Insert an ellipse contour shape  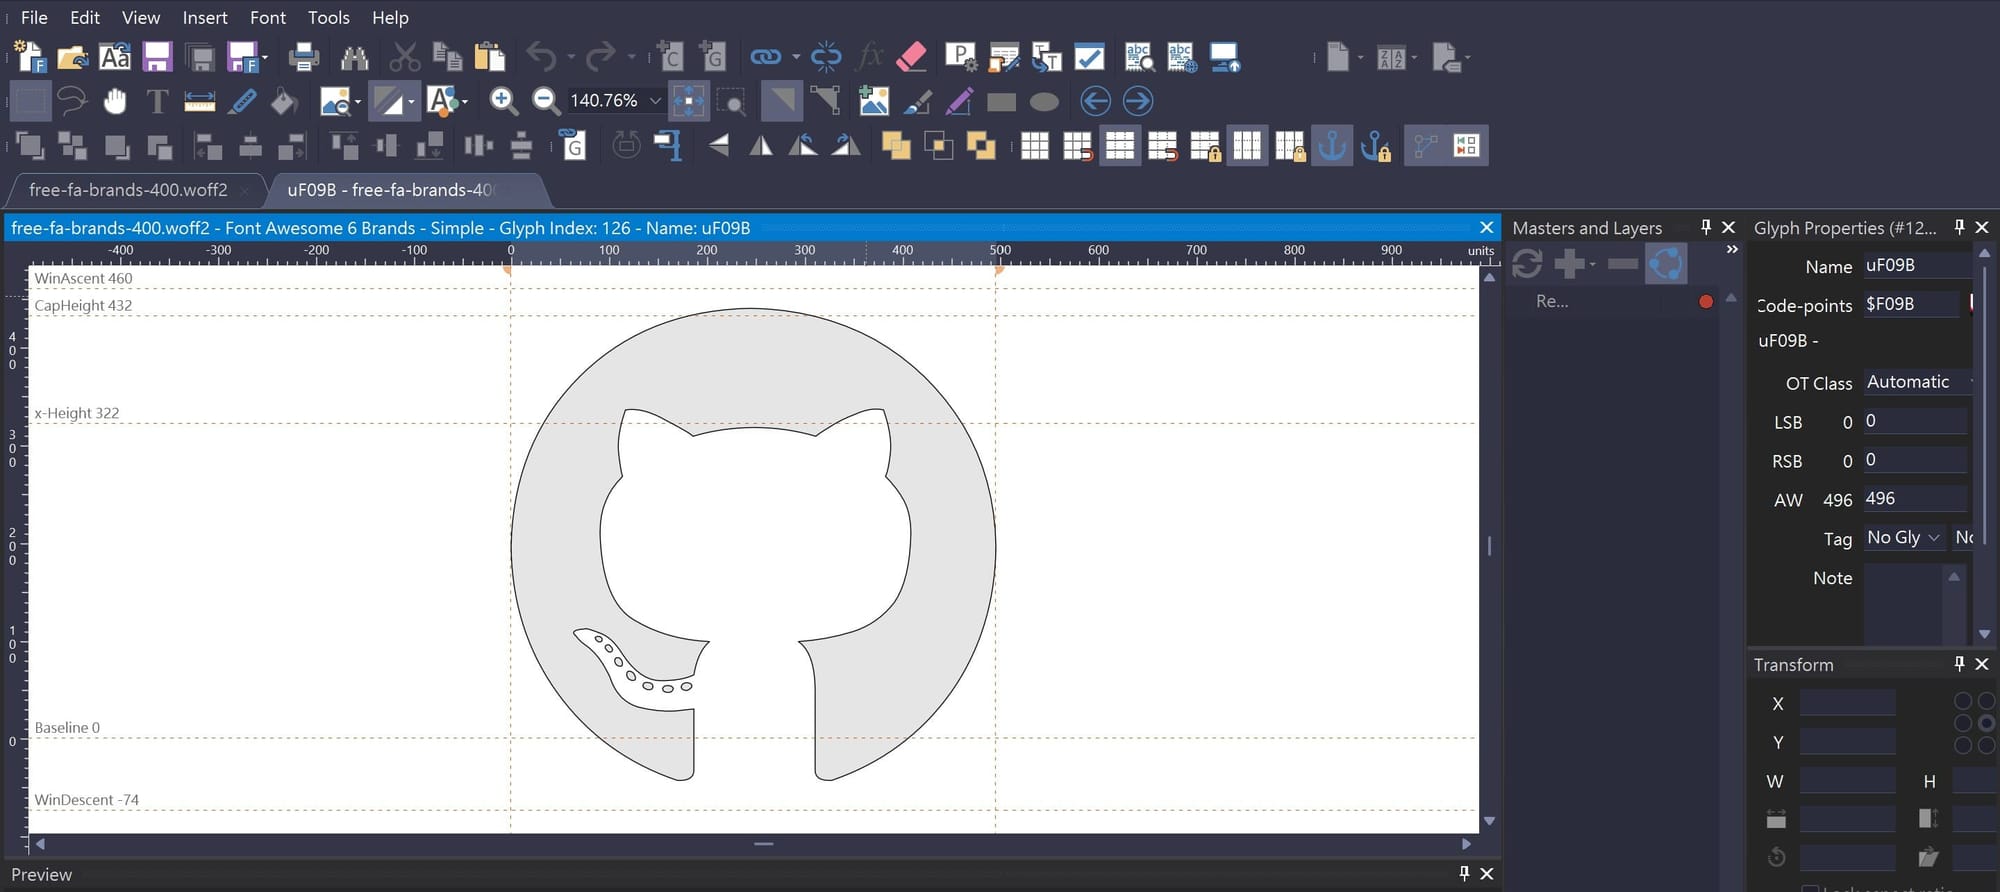1044,102
